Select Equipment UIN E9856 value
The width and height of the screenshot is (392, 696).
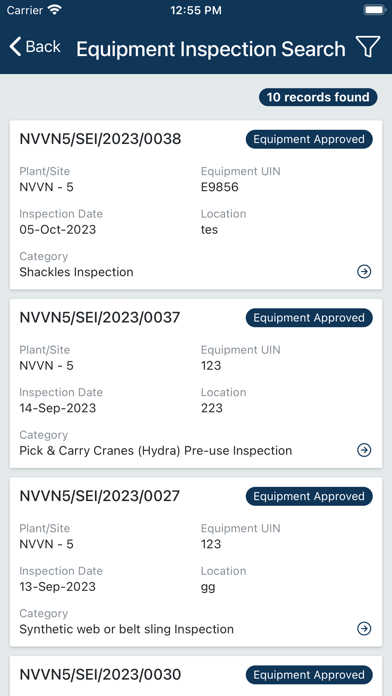220,187
